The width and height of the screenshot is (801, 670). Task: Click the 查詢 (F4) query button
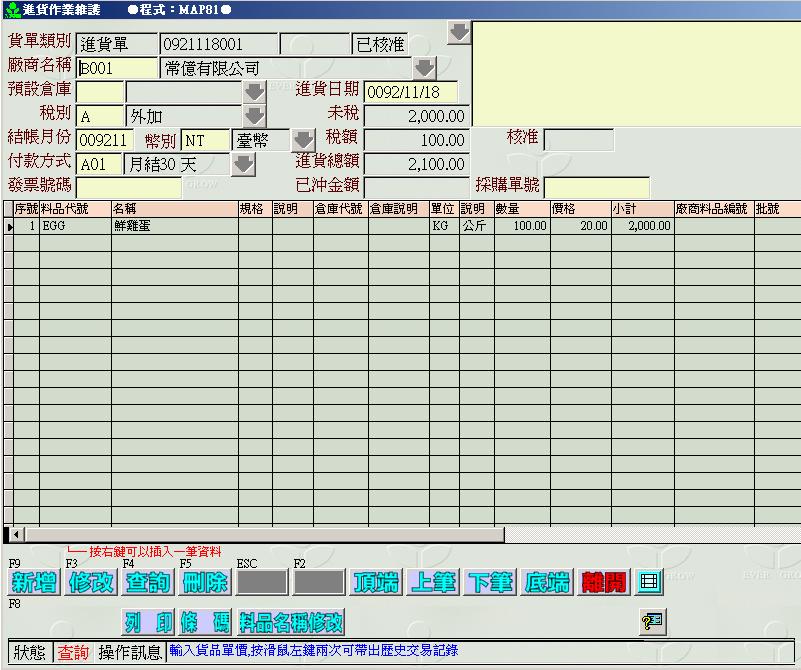pyautogui.click(x=148, y=583)
